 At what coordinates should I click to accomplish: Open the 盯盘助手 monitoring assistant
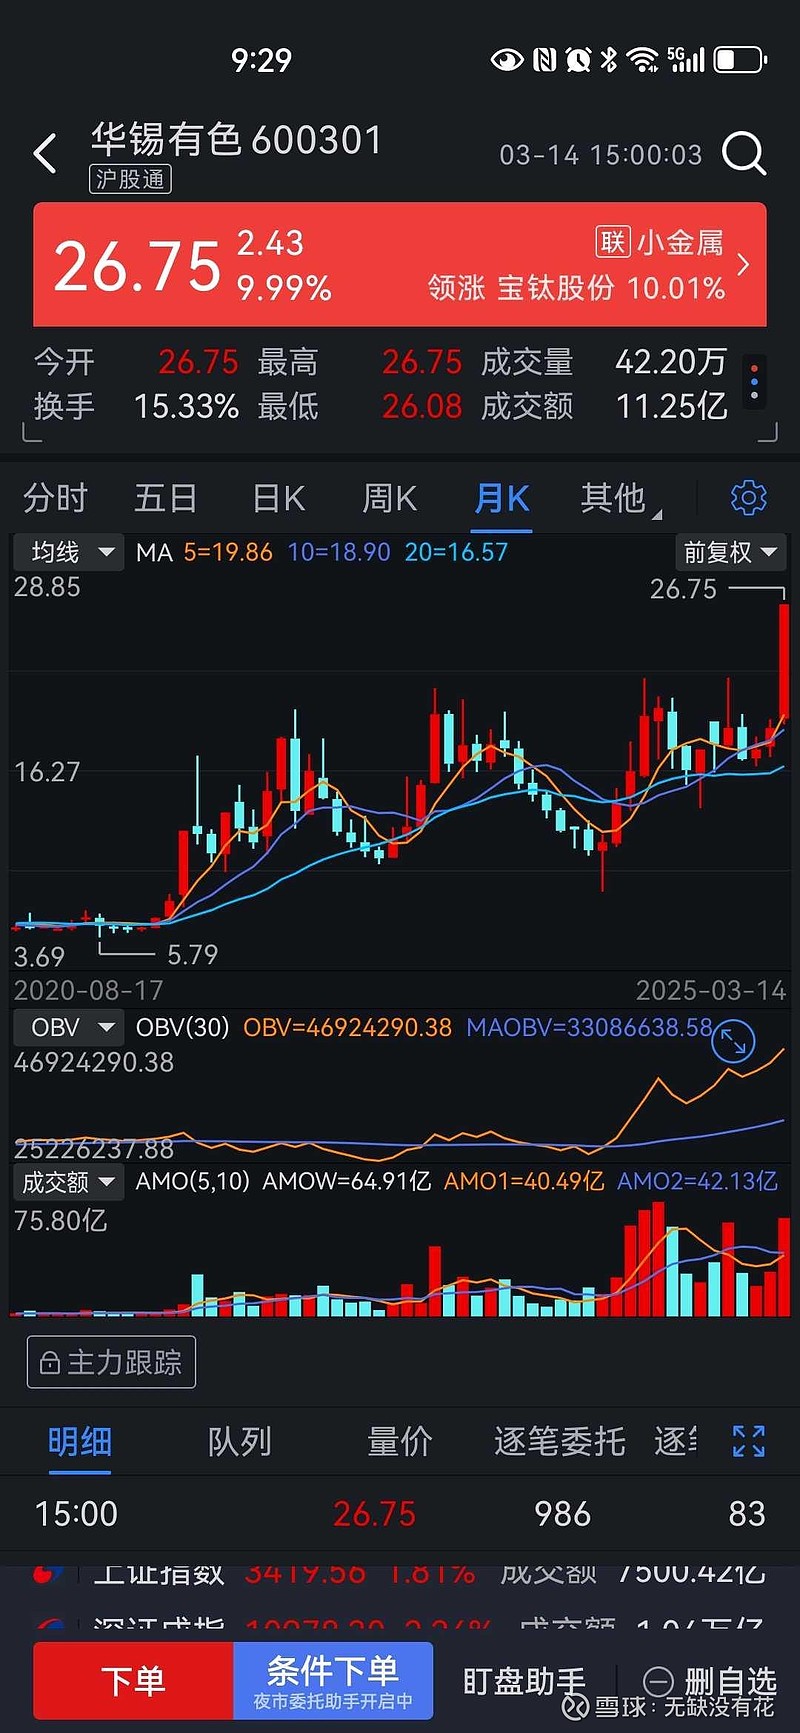[524, 1680]
